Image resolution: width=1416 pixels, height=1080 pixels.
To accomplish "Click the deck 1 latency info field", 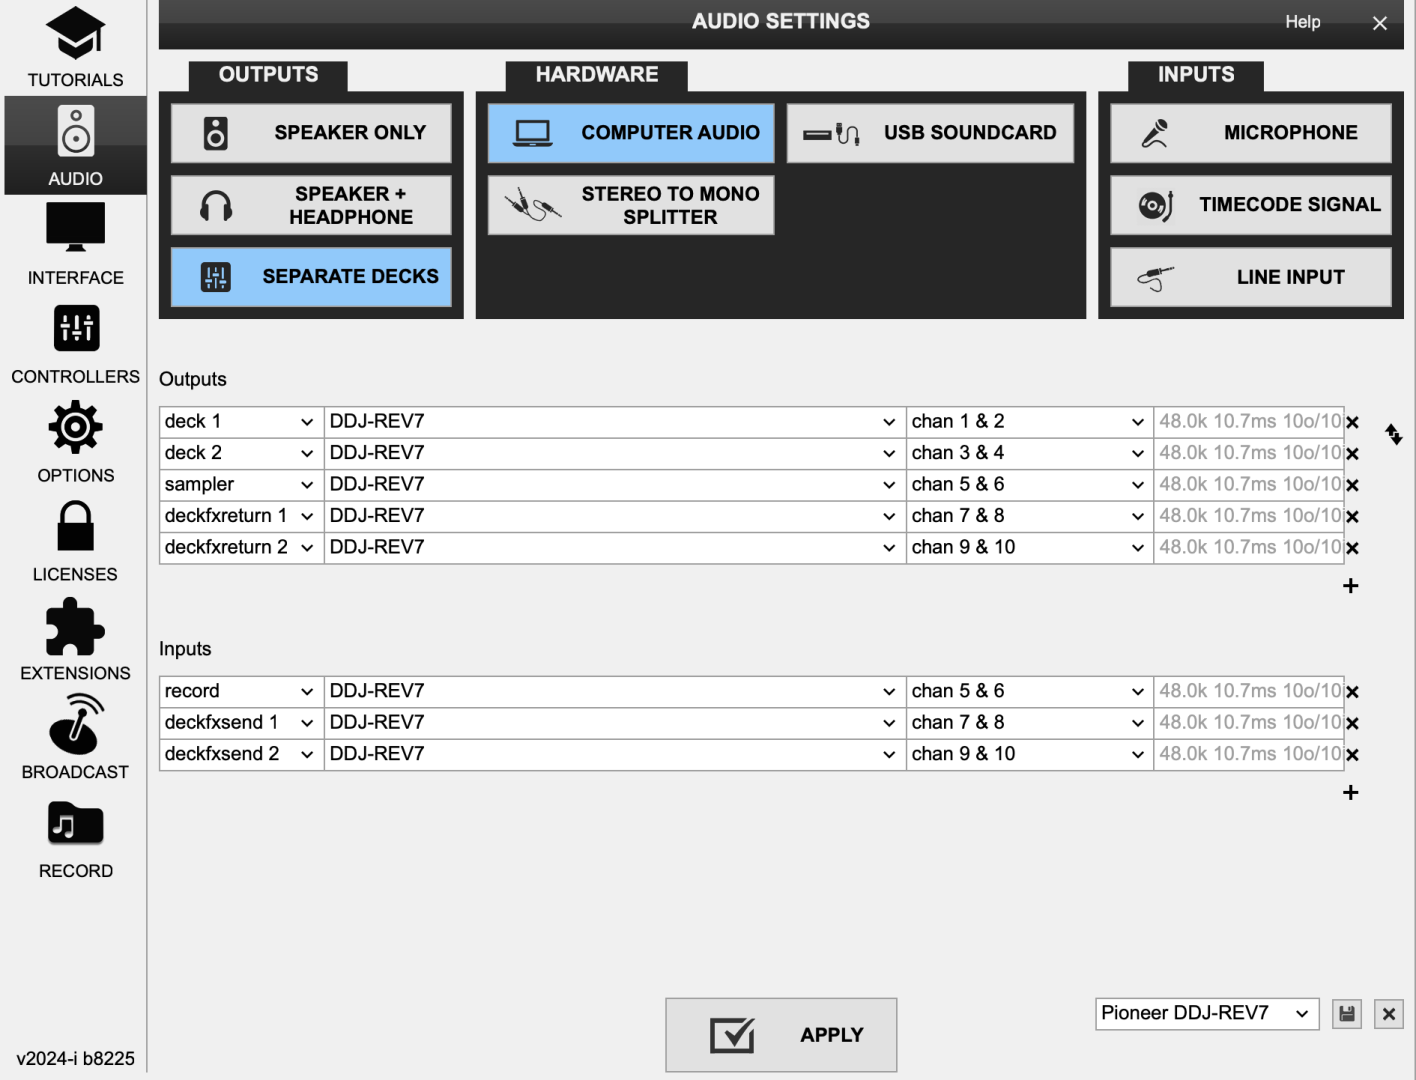I will pos(1249,422).
